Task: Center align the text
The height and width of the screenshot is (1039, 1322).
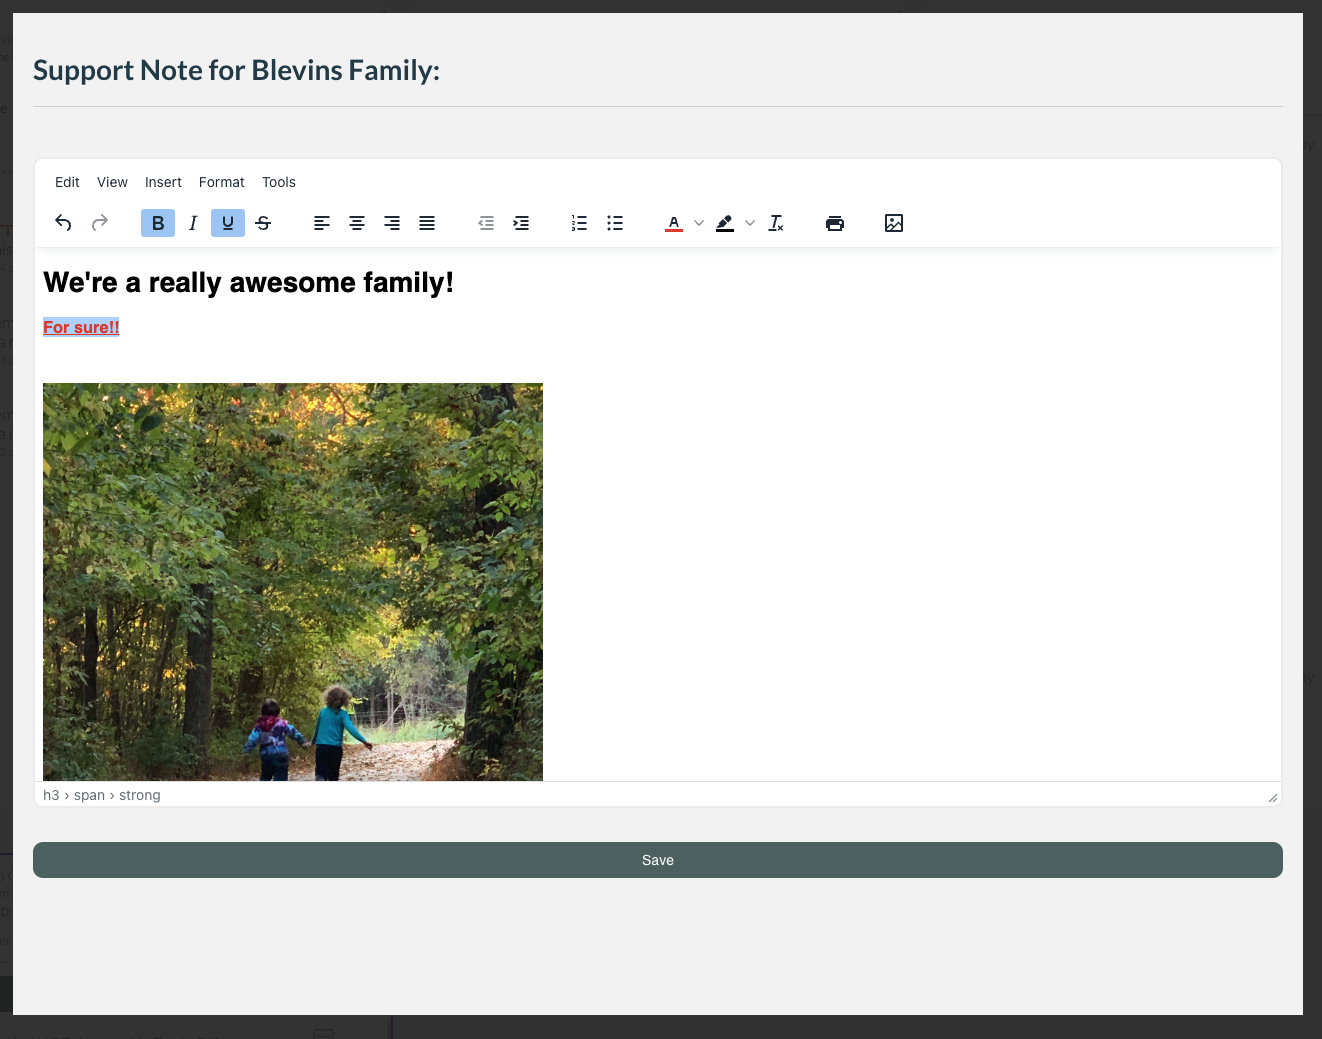Action: click(x=357, y=223)
